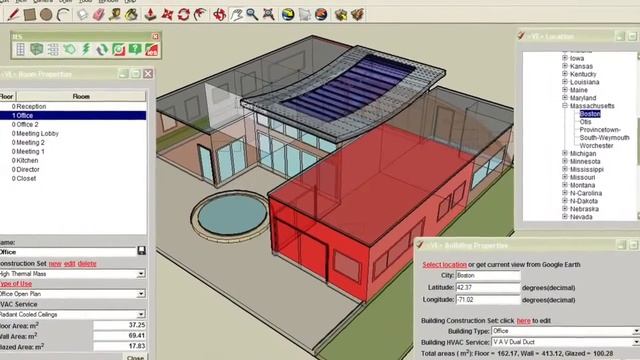Collapse the Massachusetts tree node
The height and width of the screenshot is (360, 640).
(x=565, y=105)
